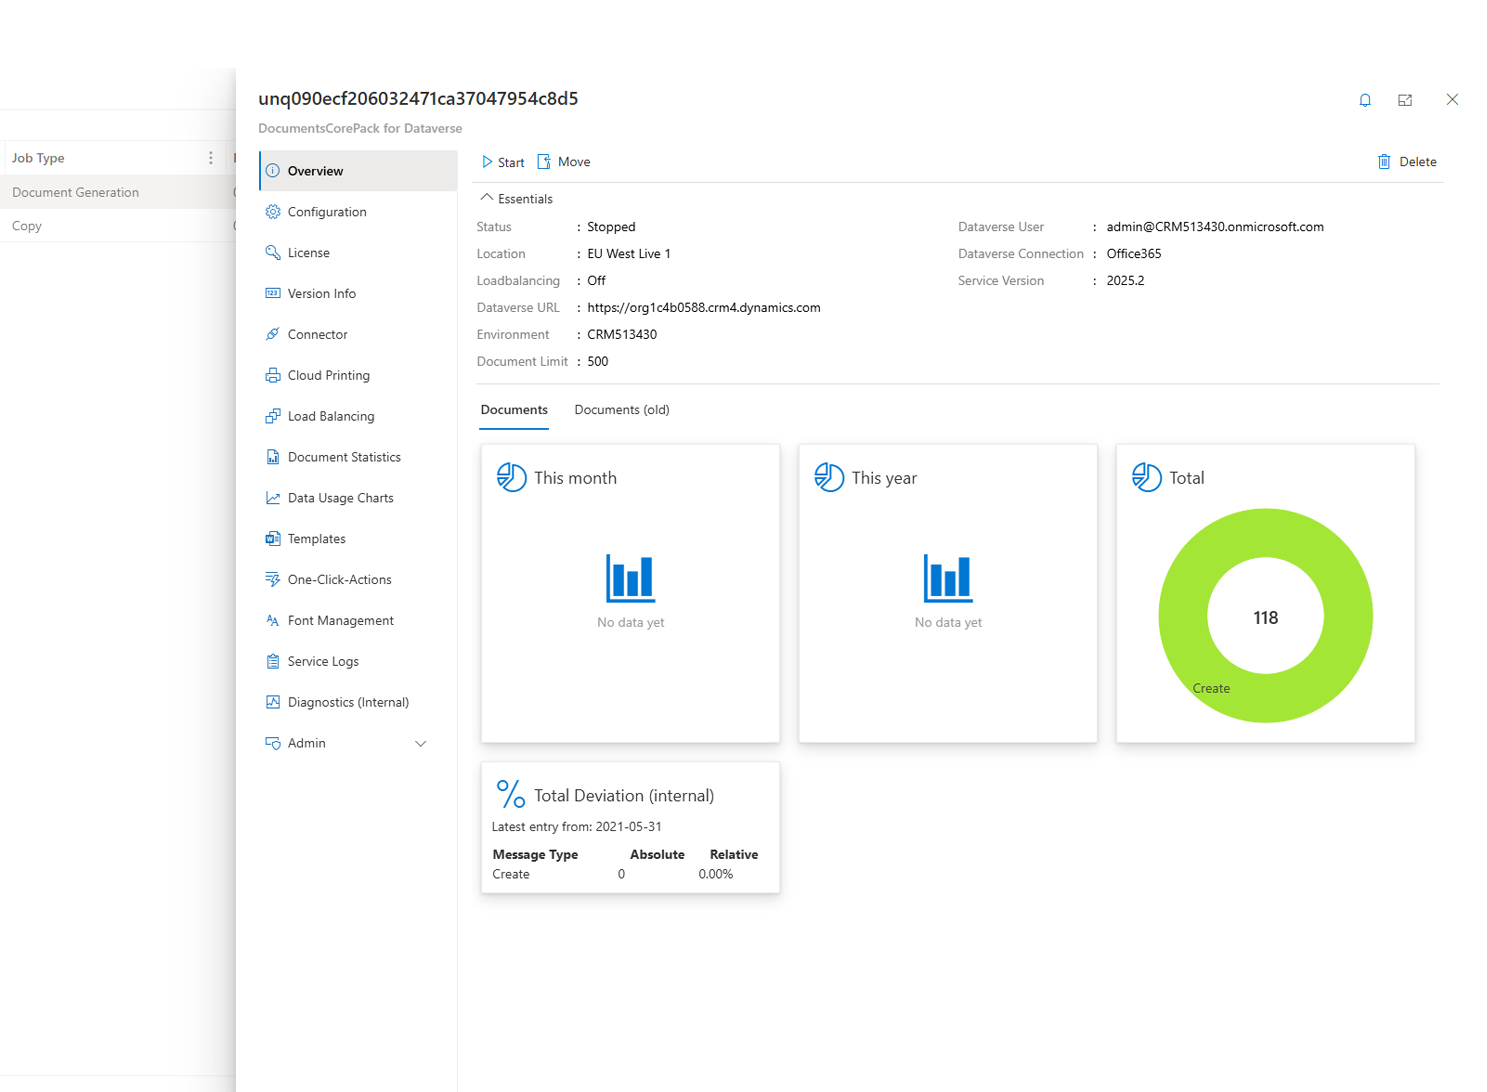Click the This year pie chart icon

pyautogui.click(x=829, y=477)
